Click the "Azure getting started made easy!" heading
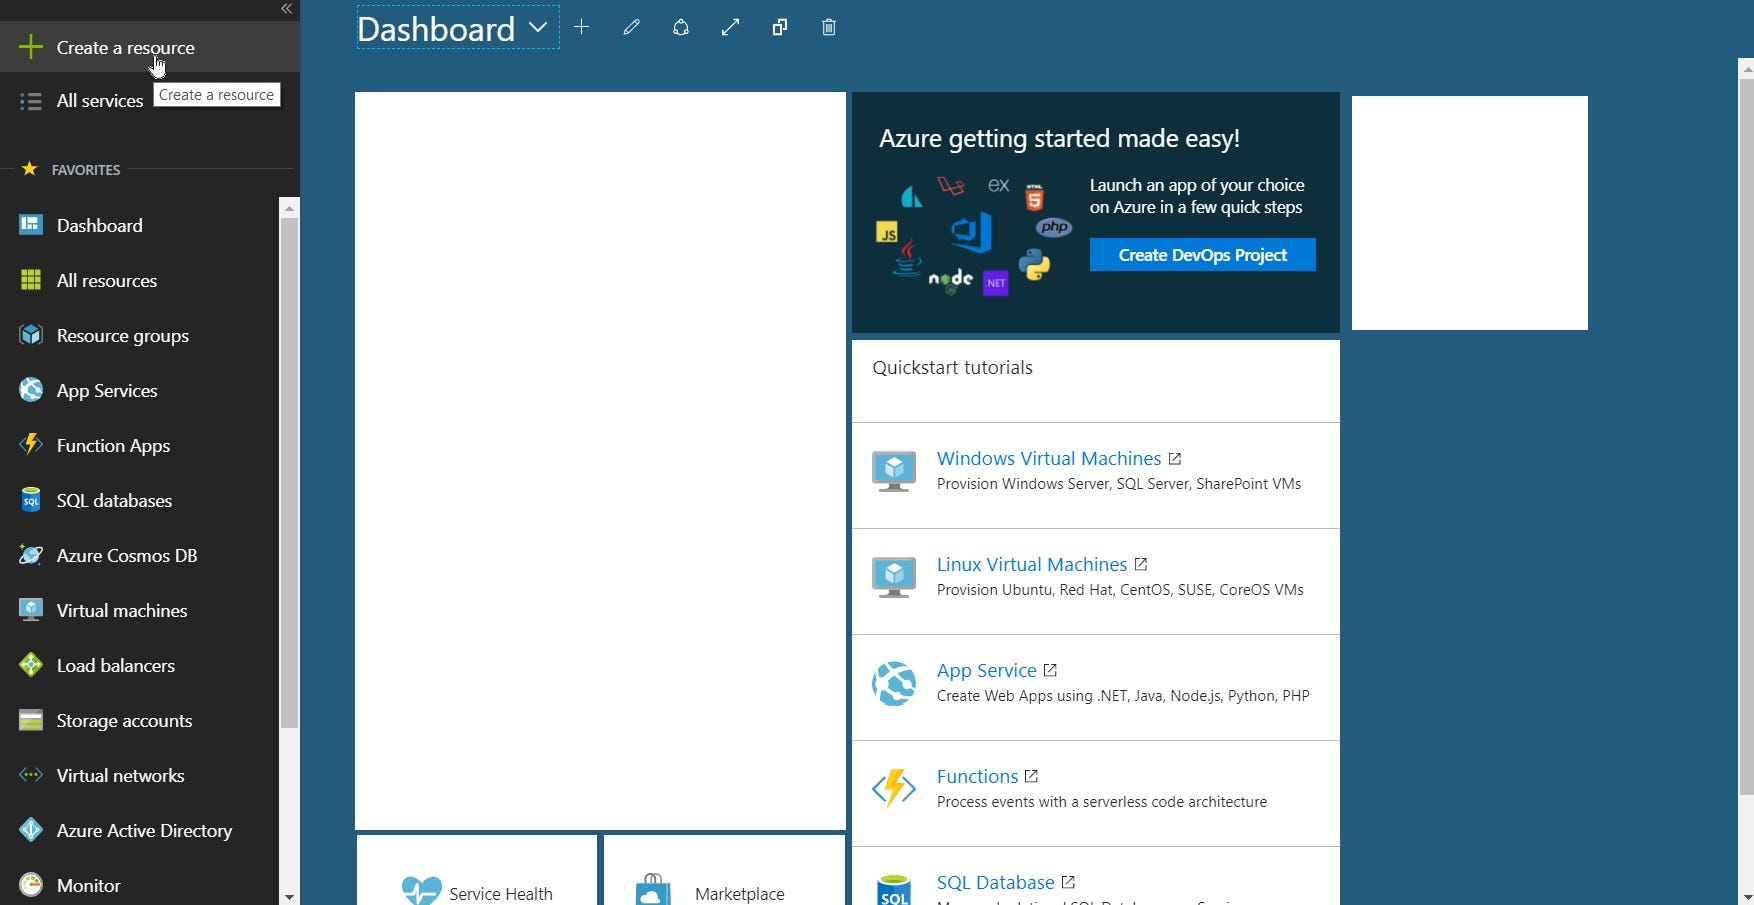 click(x=1059, y=138)
